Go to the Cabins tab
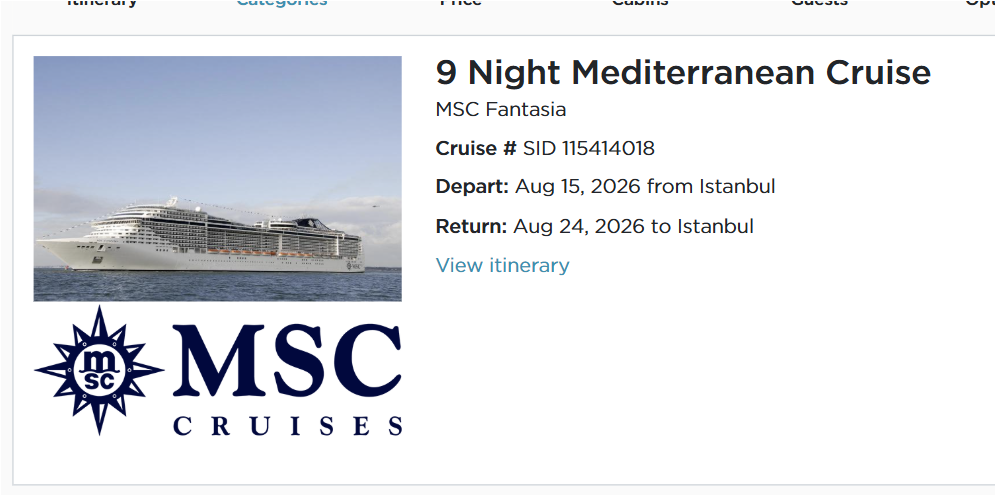The image size is (996, 496). coord(640,3)
